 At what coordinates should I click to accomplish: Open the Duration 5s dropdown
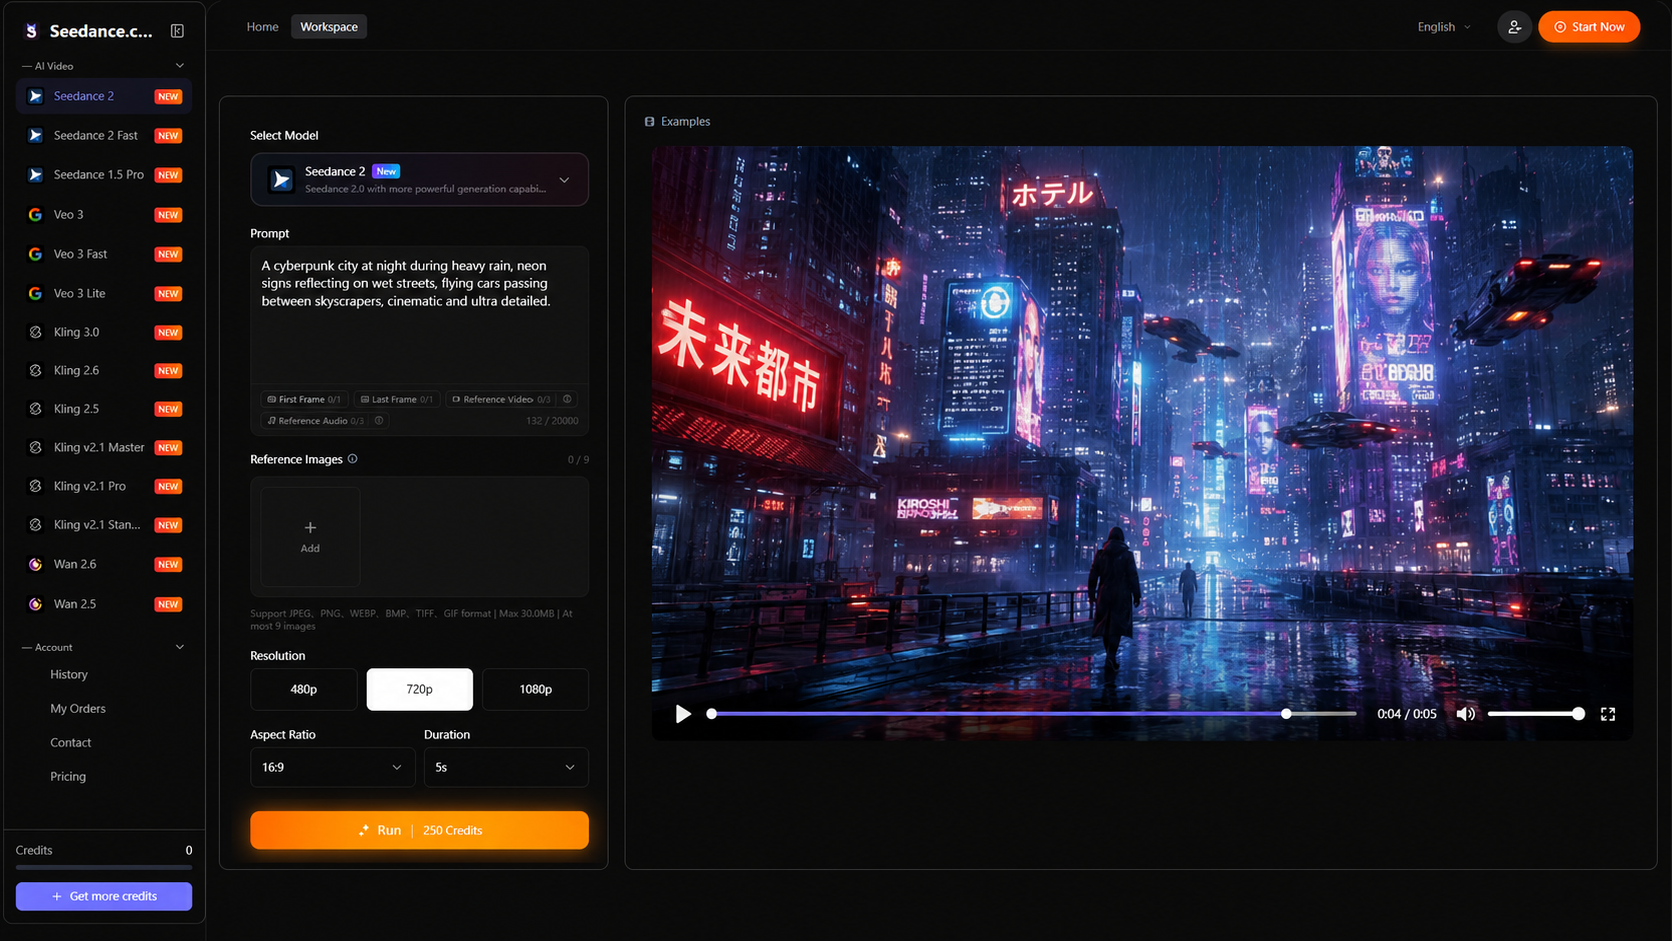point(506,767)
